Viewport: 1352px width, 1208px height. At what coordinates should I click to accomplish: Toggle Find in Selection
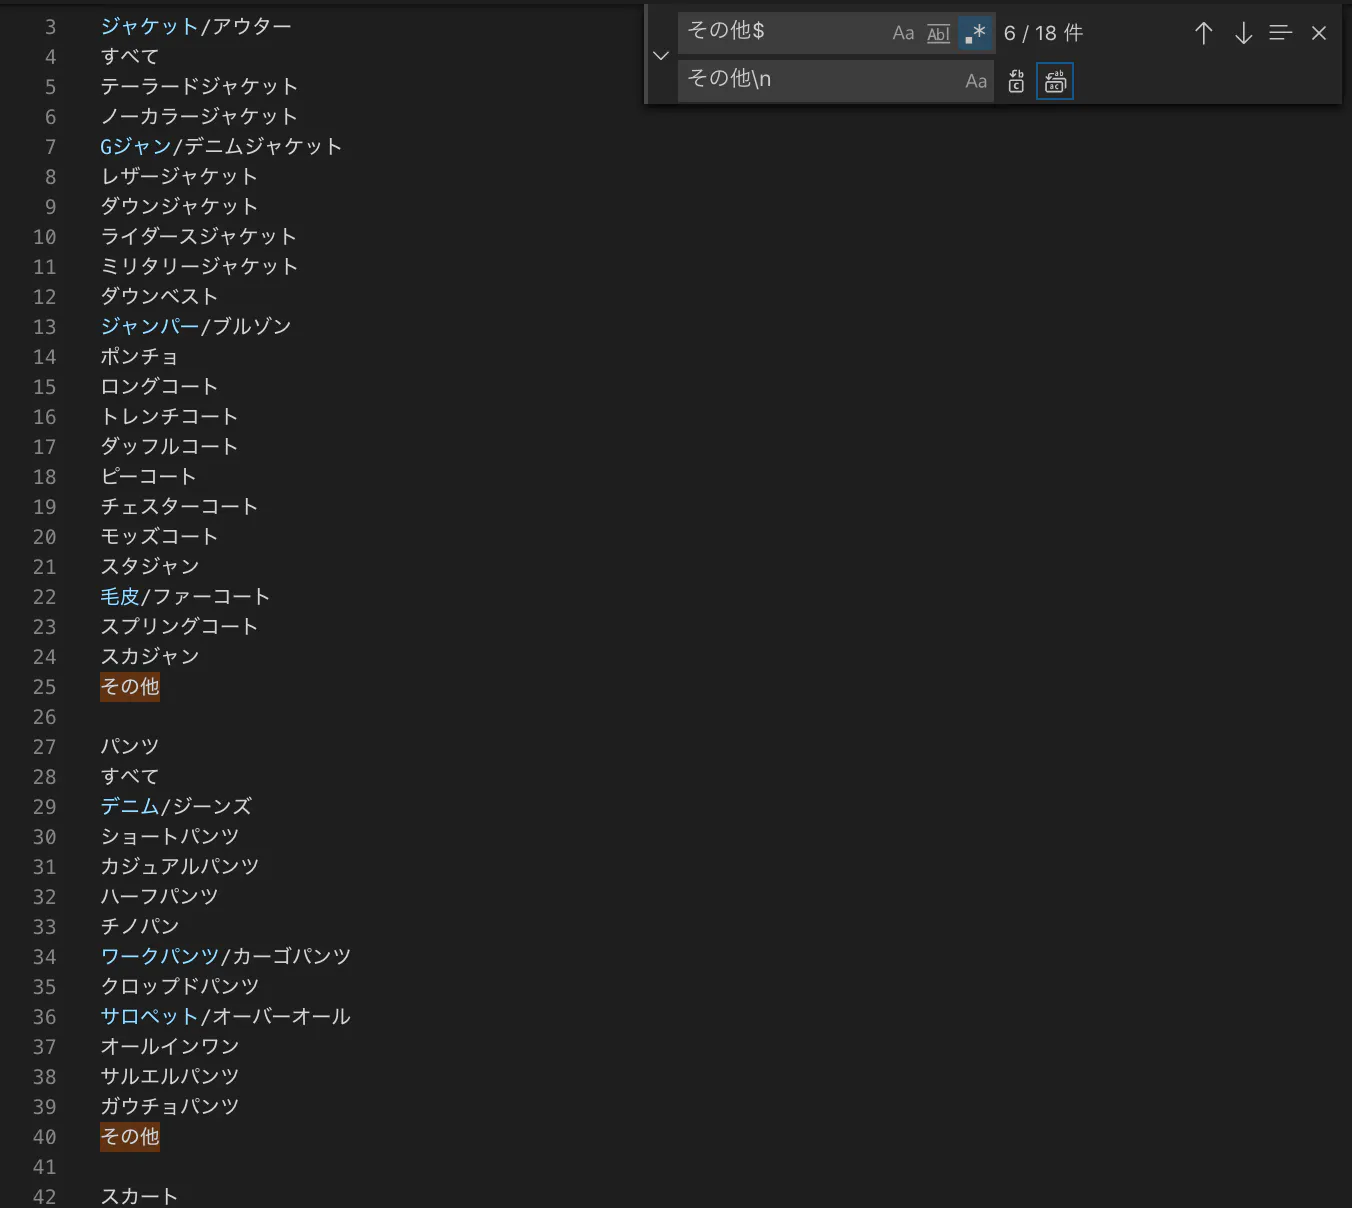coord(1280,33)
